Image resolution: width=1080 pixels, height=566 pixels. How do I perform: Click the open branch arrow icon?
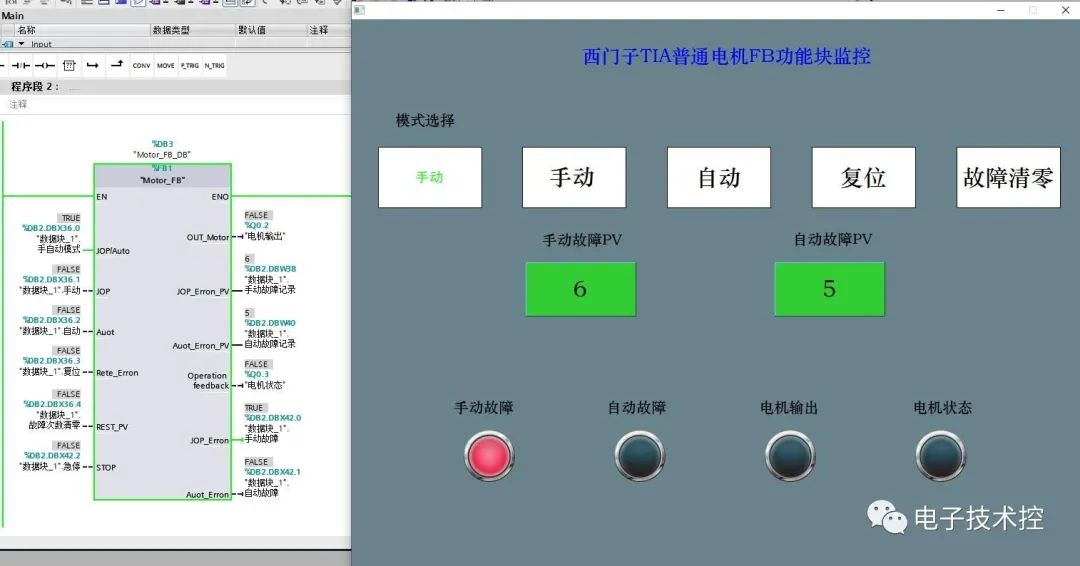point(92,65)
